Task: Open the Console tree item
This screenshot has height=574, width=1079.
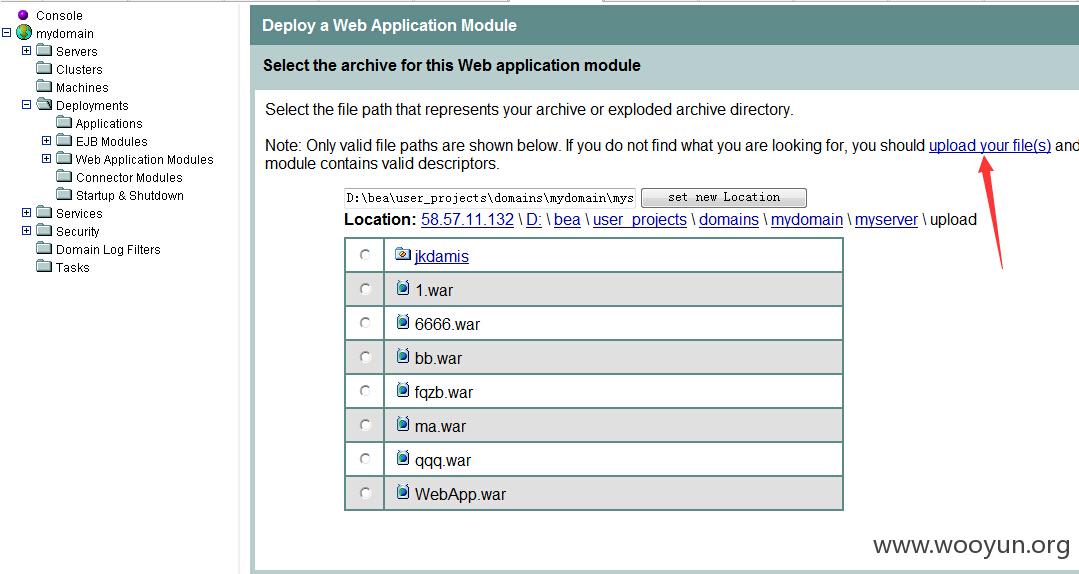Action: pyautogui.click(x=59, y=15)
